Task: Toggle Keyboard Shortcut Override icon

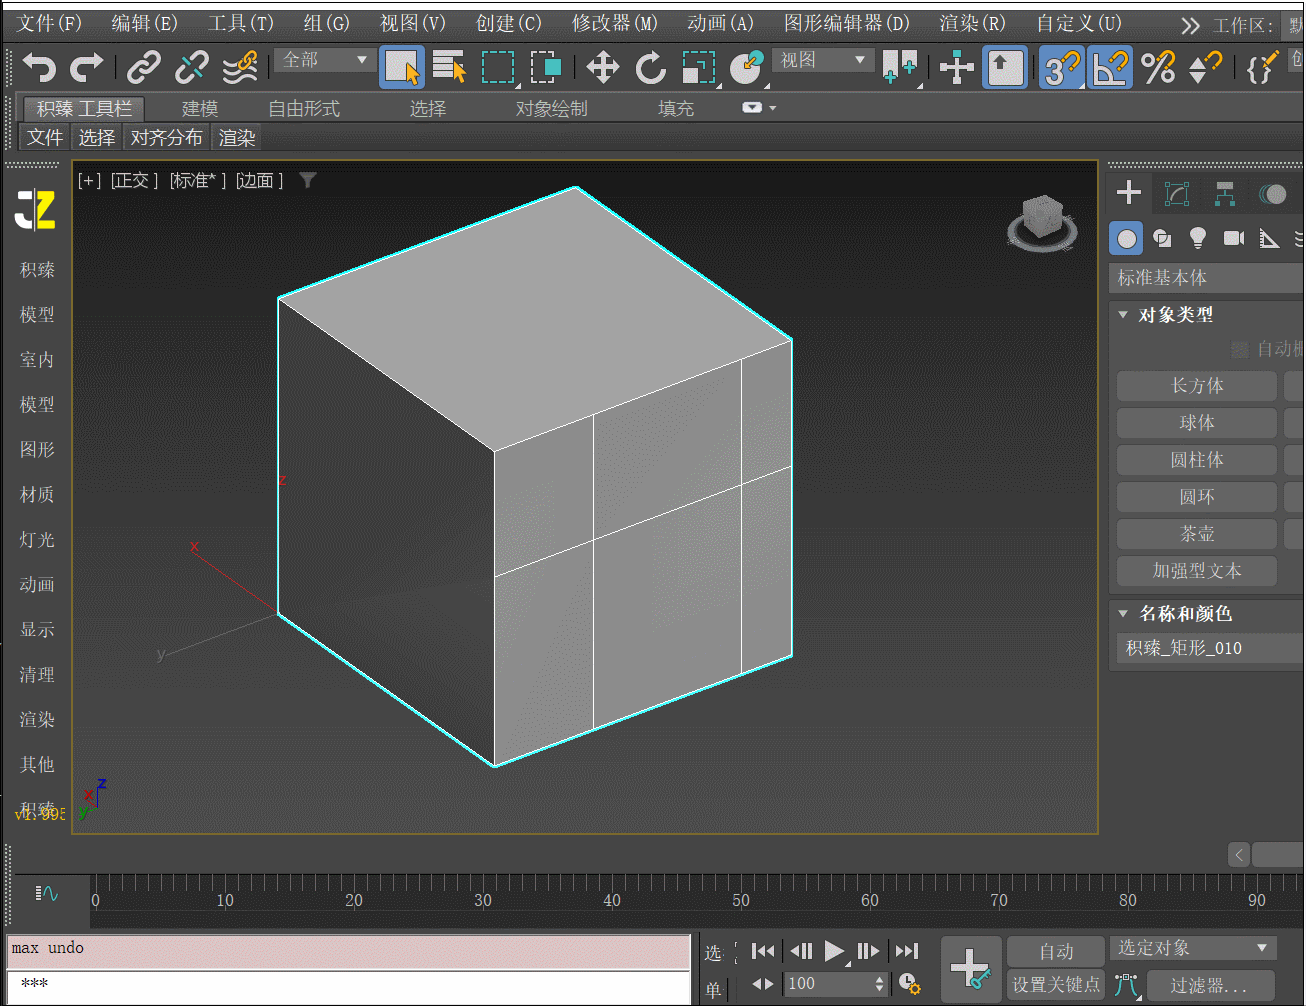Action: point(1005,68)
